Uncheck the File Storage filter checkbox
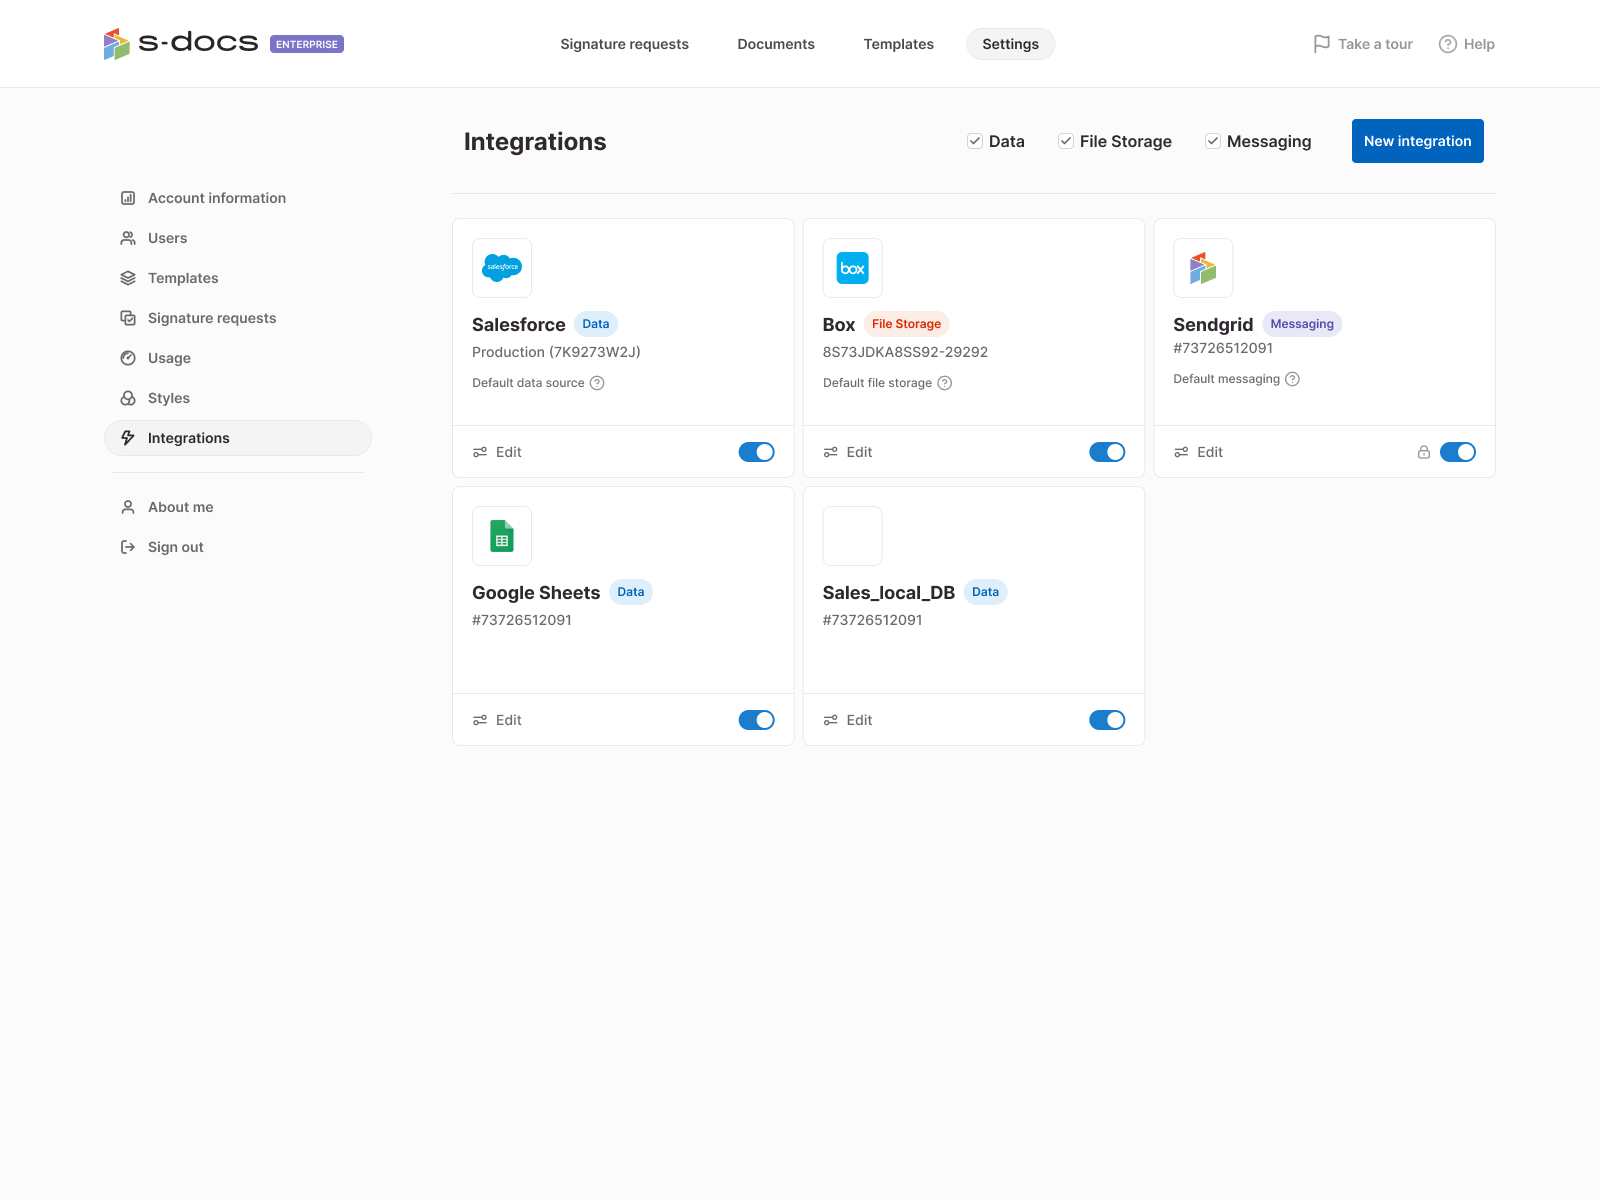The image size is (1600, 1200). (x=1066, y=141)
